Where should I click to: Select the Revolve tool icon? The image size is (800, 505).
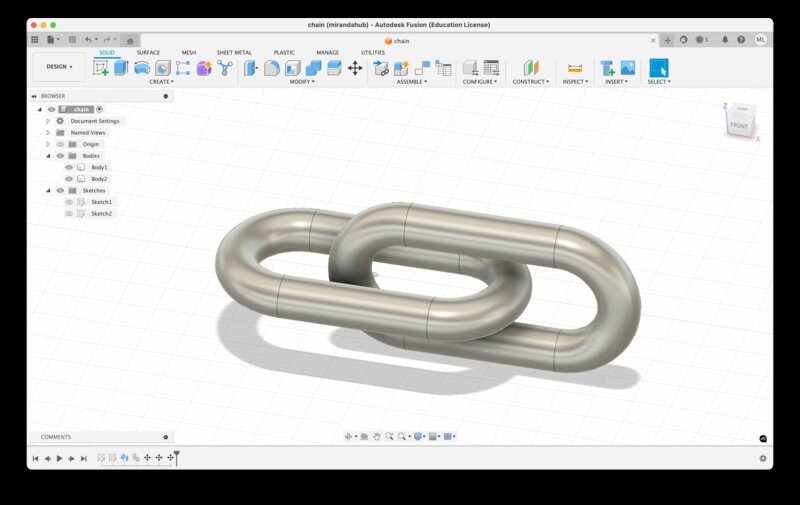(142, 68)
